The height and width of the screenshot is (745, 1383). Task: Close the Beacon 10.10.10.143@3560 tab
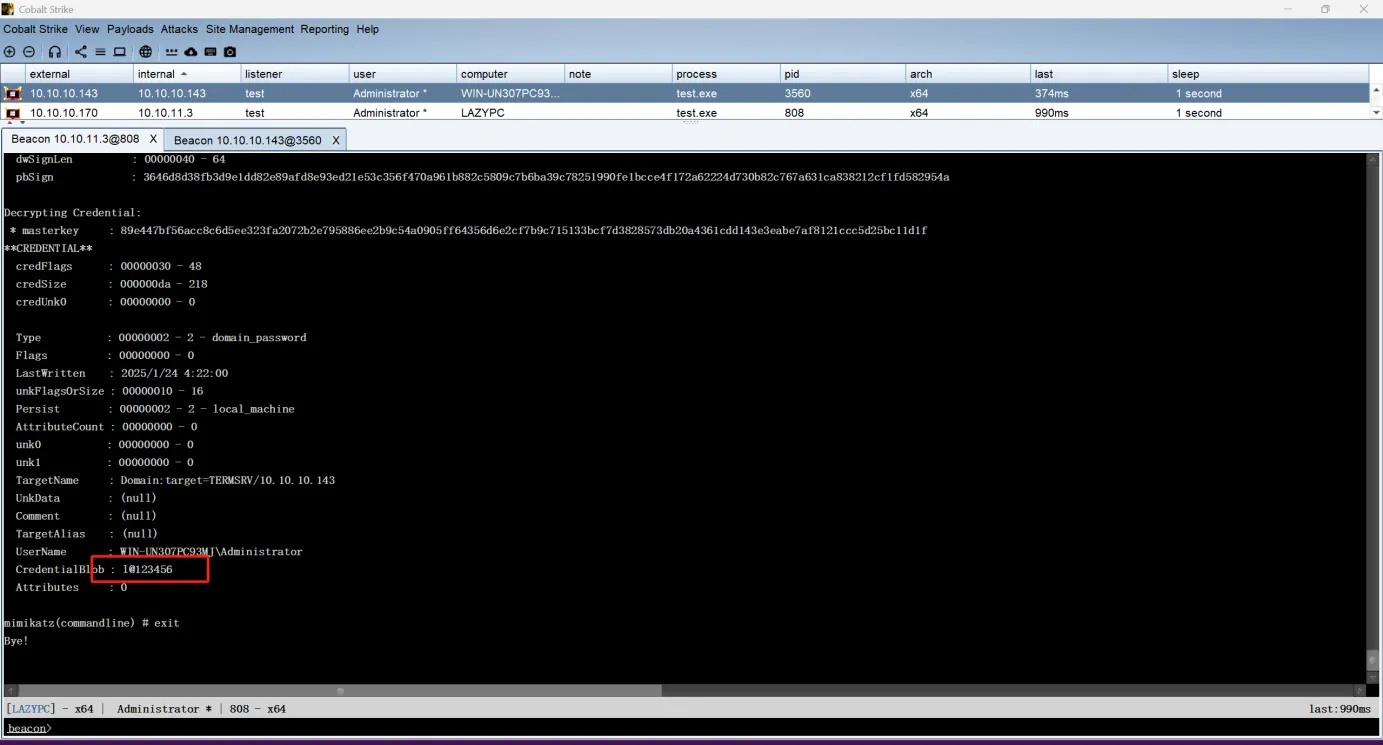pos(336,140)
